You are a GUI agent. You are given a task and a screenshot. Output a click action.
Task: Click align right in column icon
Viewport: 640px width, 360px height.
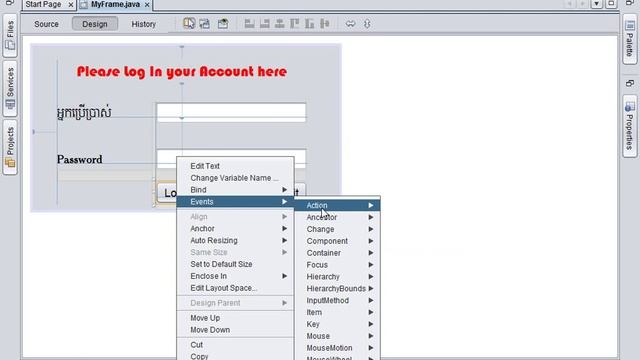pyautogui.click(x=265, y=24)
